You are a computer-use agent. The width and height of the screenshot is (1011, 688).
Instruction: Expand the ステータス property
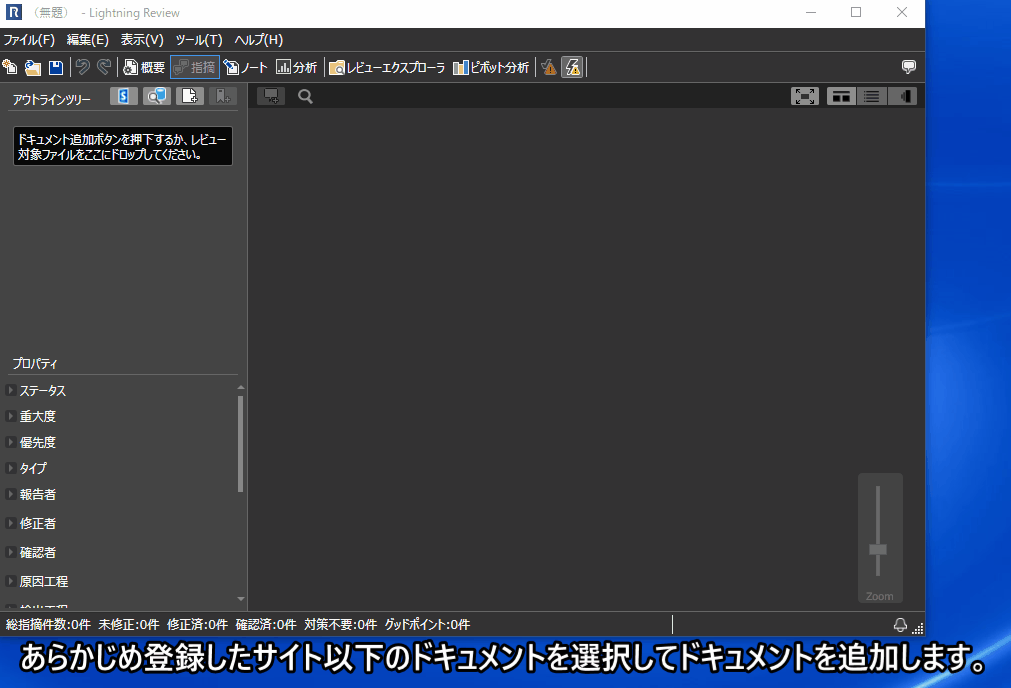click(10, 390)
